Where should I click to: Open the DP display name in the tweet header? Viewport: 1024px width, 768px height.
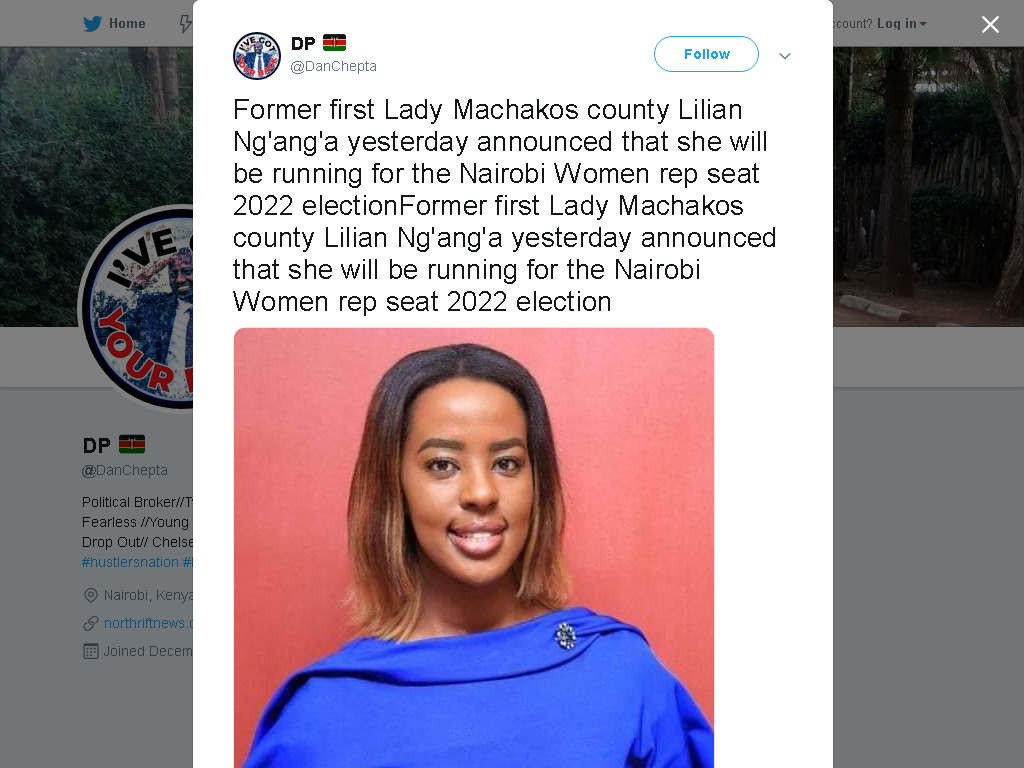[x=303, y=44]
